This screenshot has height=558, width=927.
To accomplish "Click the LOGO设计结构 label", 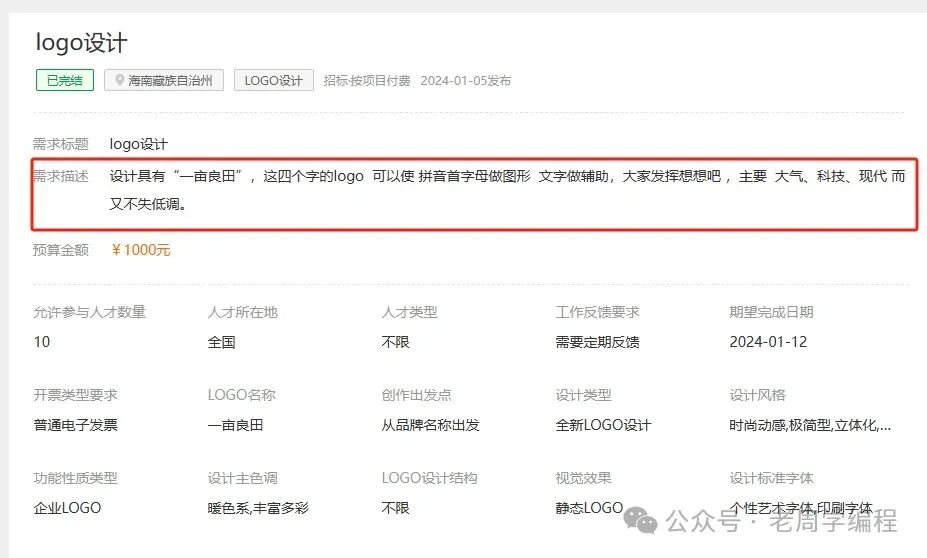I will click(429, 478).
